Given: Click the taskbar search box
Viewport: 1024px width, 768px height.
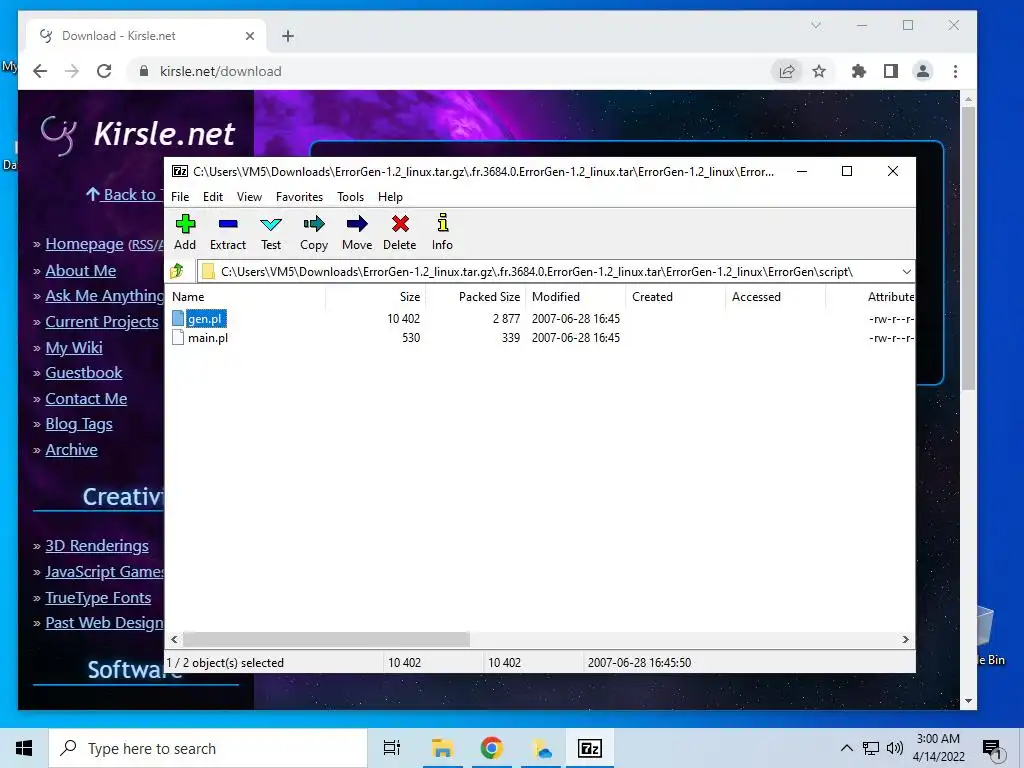Looking at the screenshot, I should [x=208, y=748].
